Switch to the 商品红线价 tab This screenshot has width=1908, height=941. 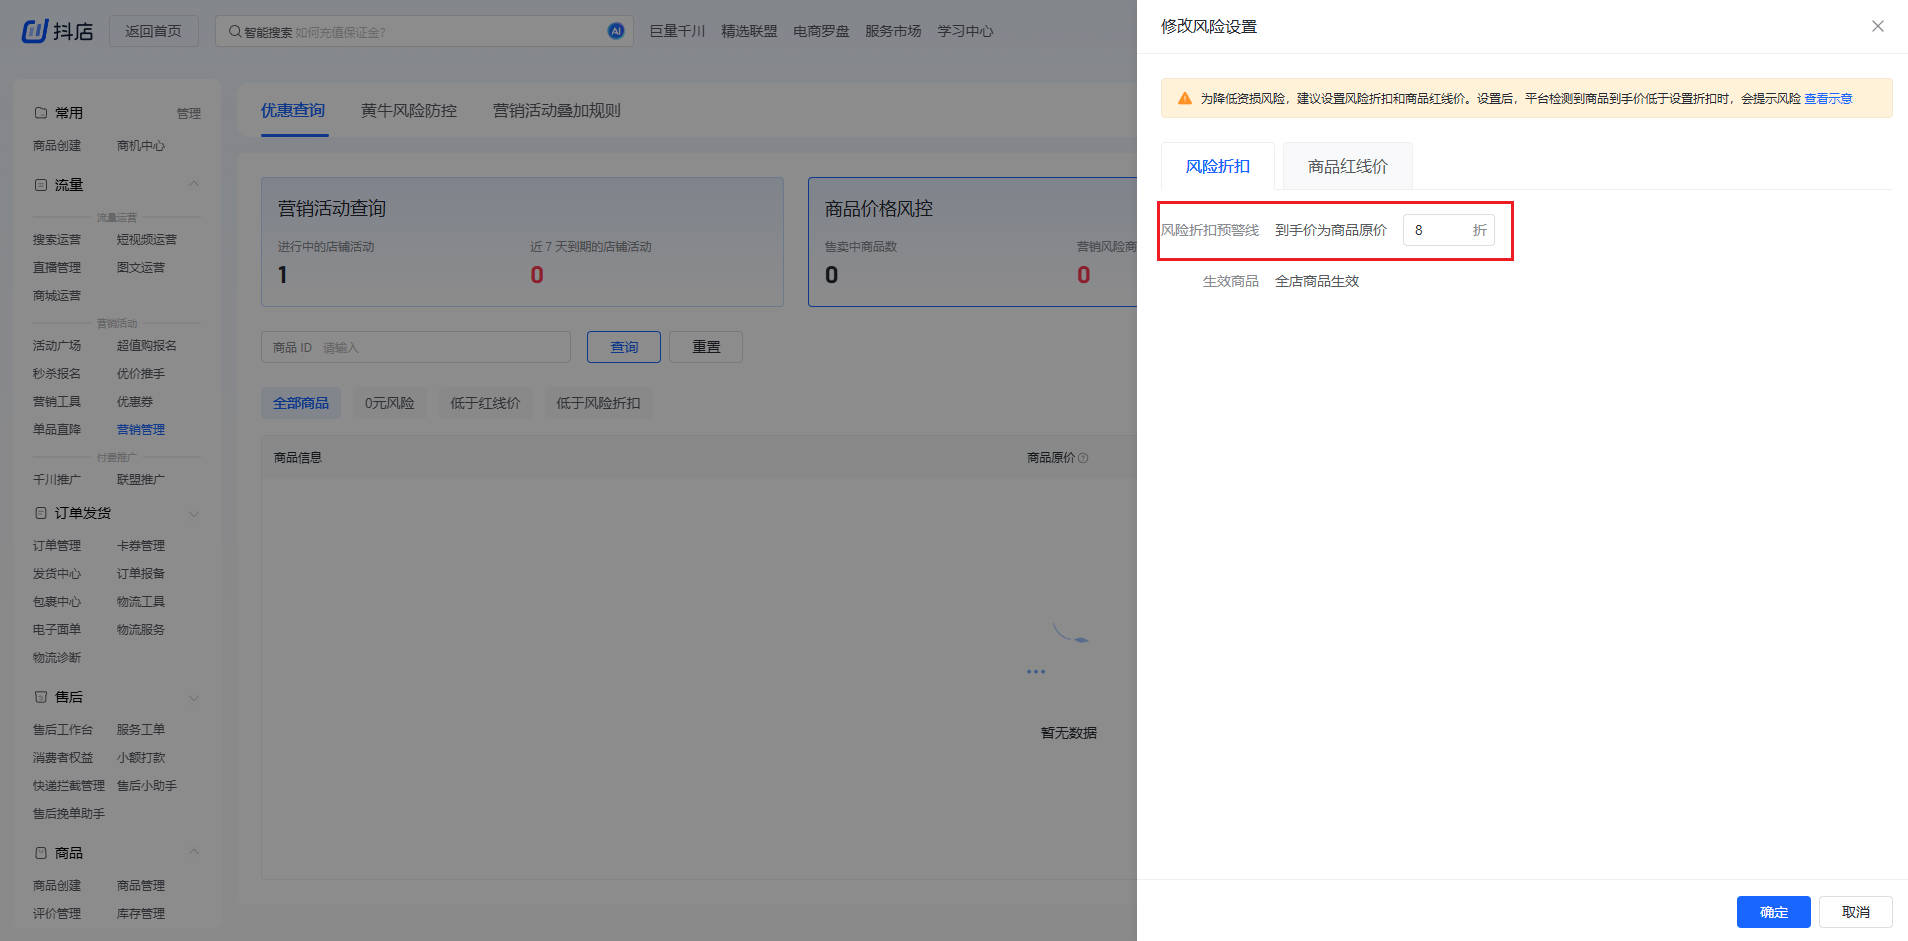pos(1347,166)
